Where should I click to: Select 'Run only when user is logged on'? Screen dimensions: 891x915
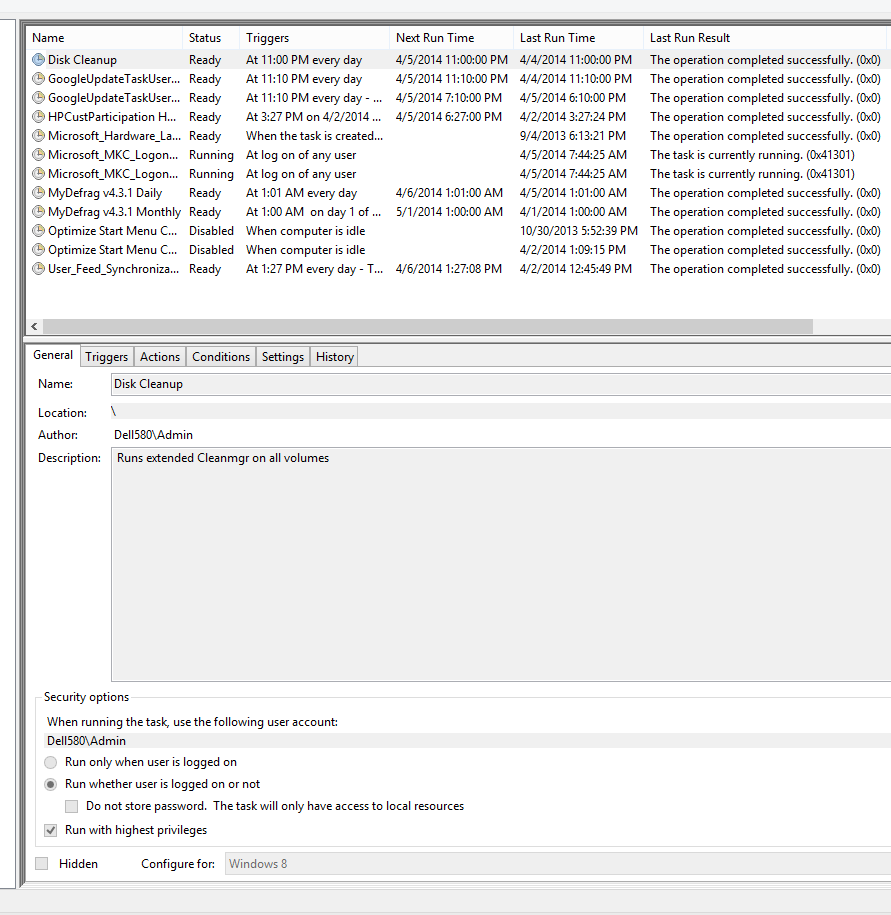click(51, 762)
